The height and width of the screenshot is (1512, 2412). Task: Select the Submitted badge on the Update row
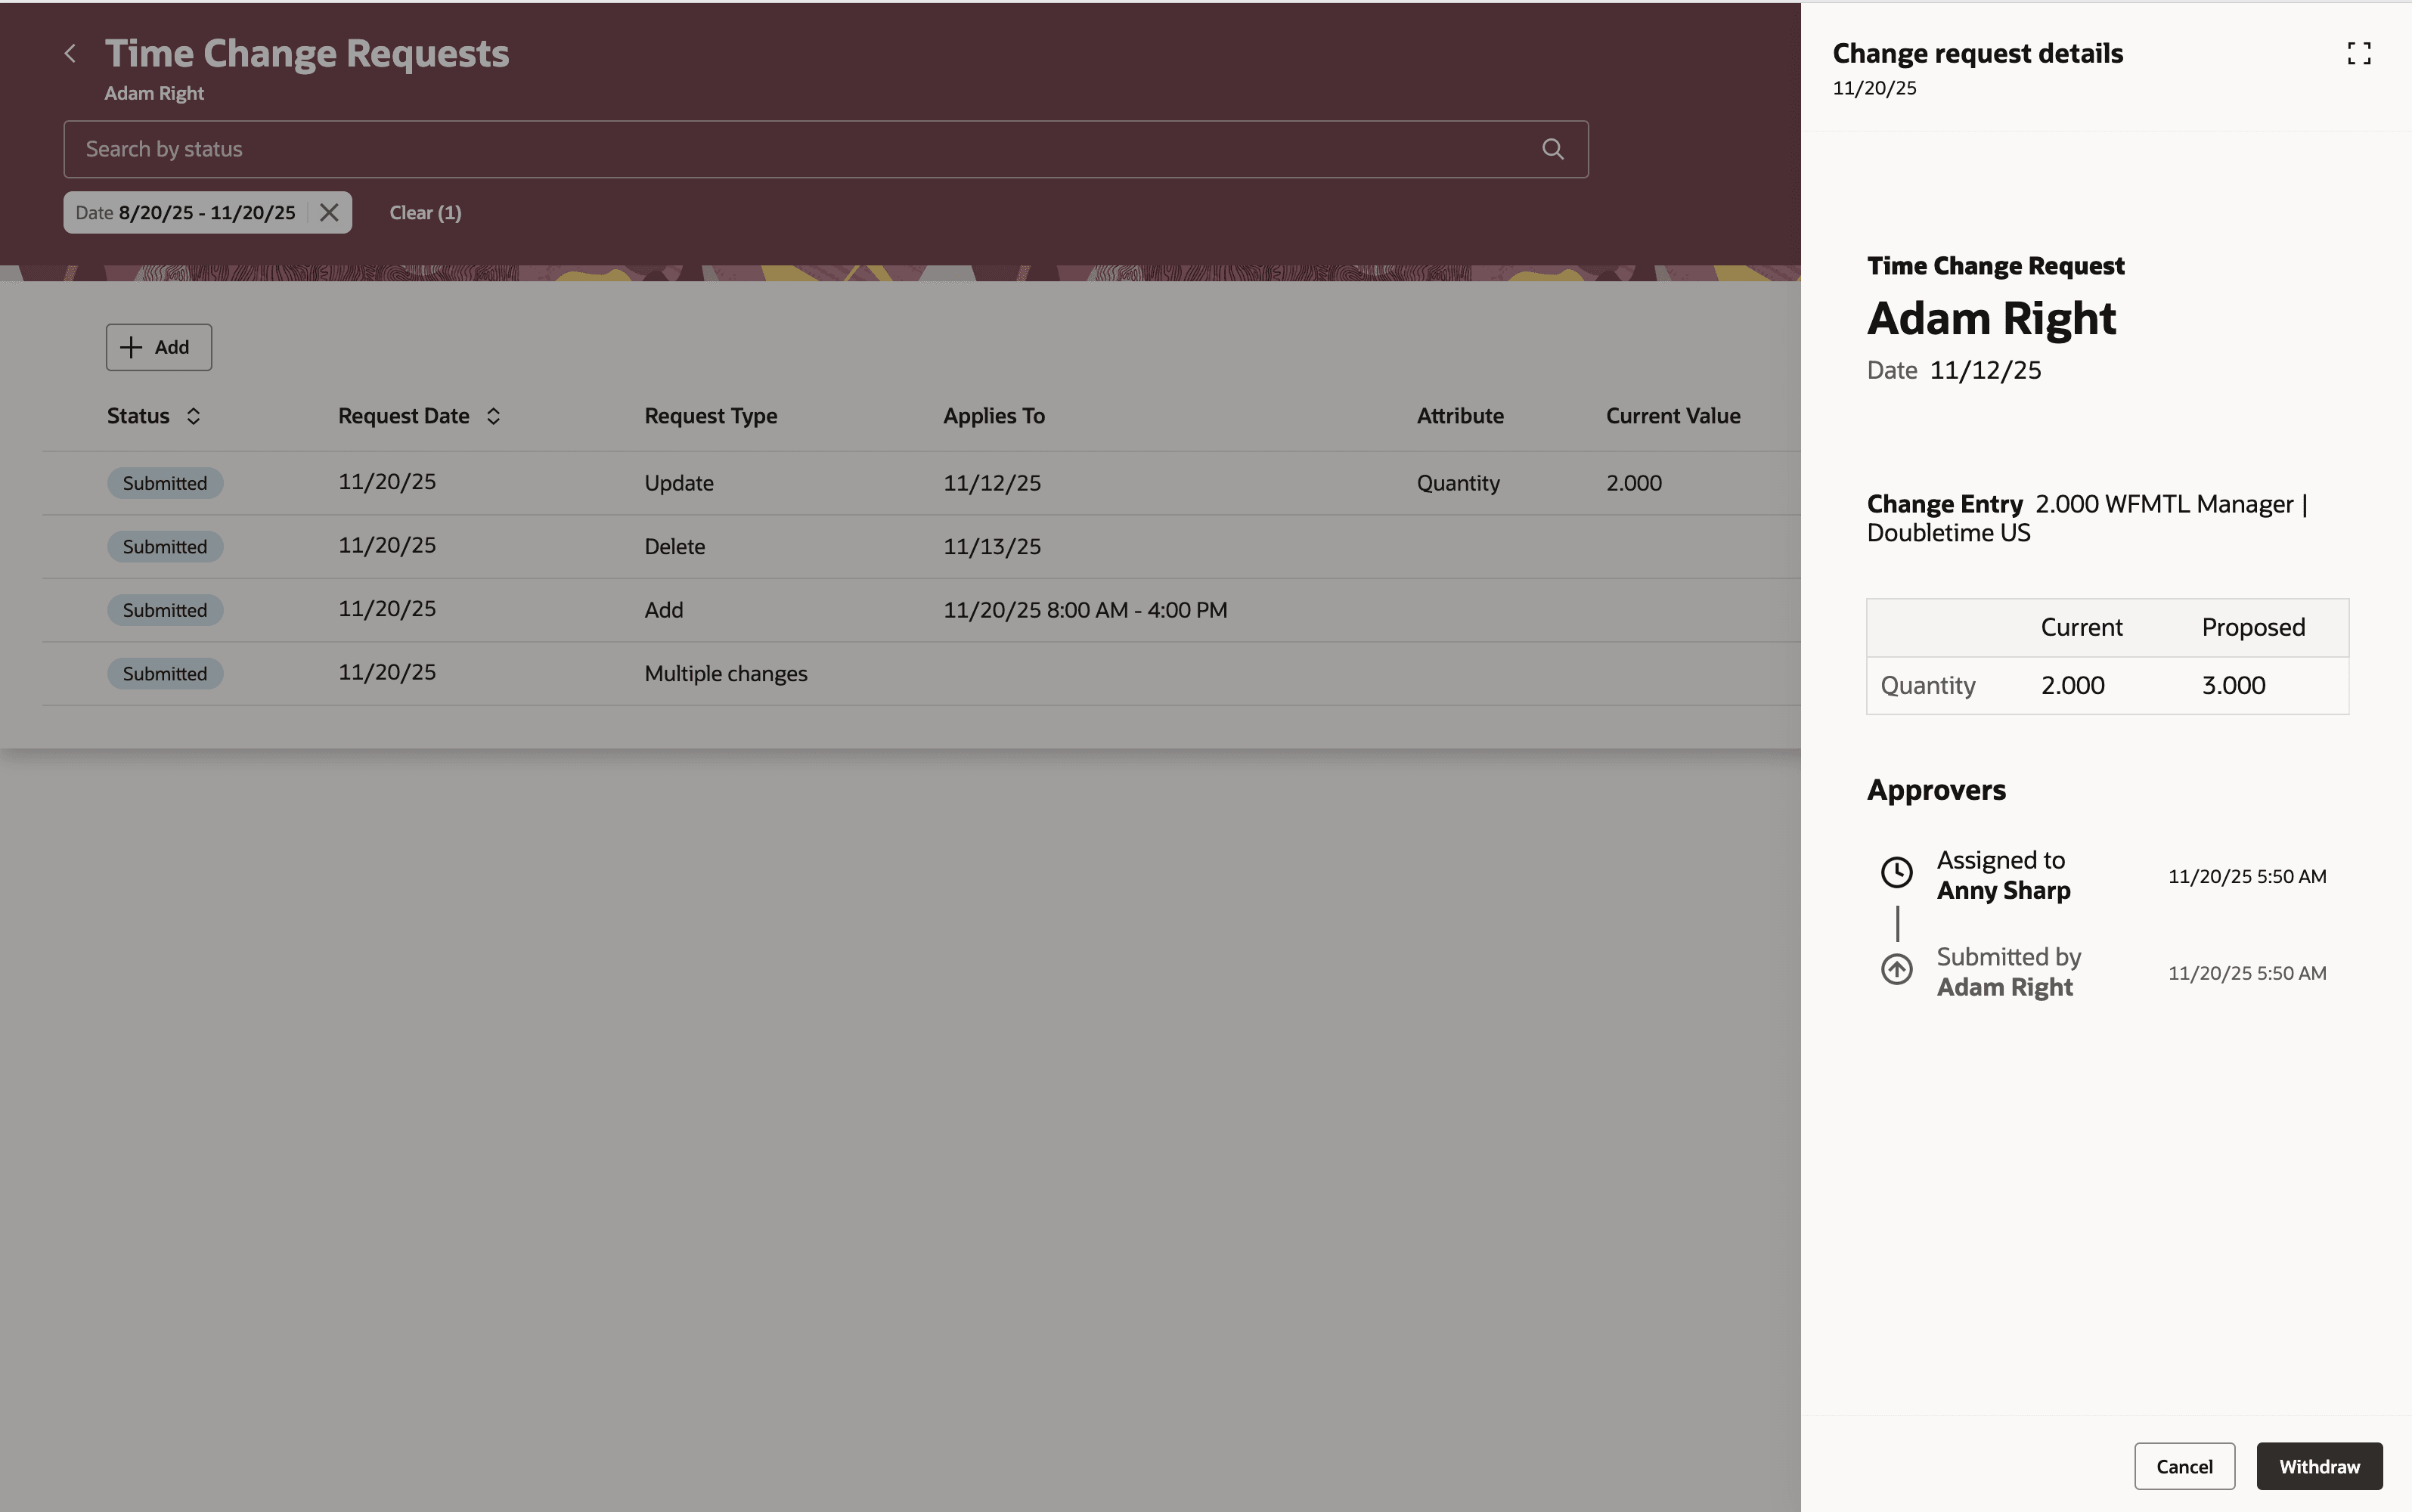(x=164, y=482)
